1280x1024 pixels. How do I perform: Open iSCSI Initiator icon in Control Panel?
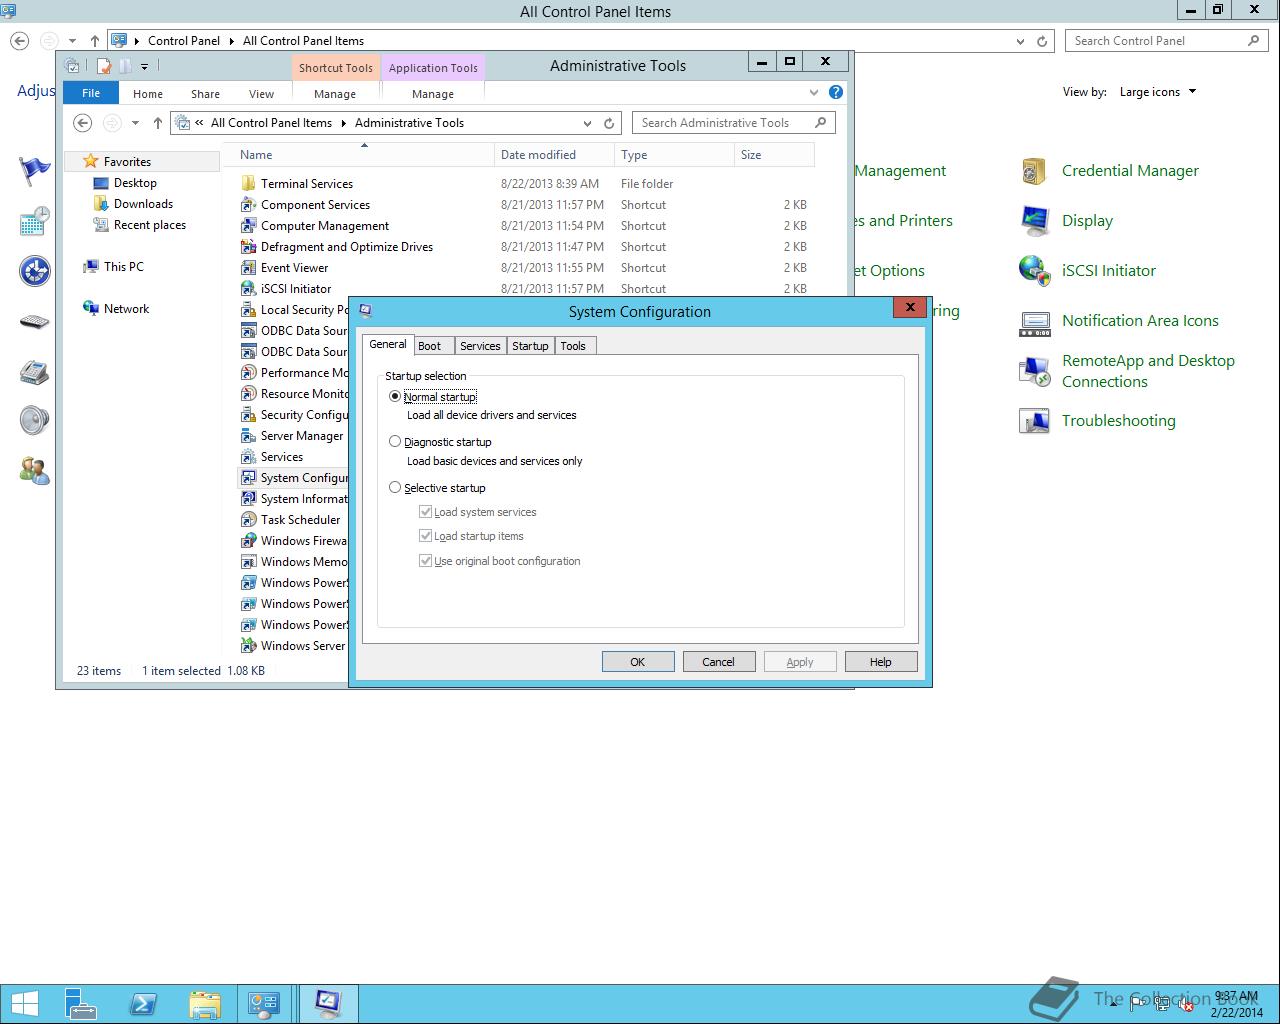1034,271
